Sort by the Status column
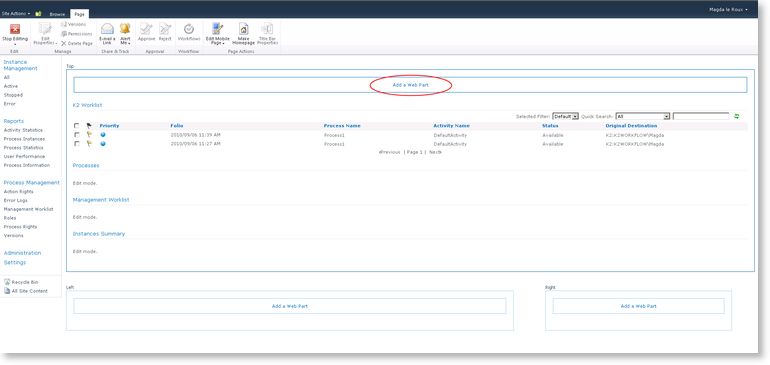The image size is (770, 365). pos(550,126)
